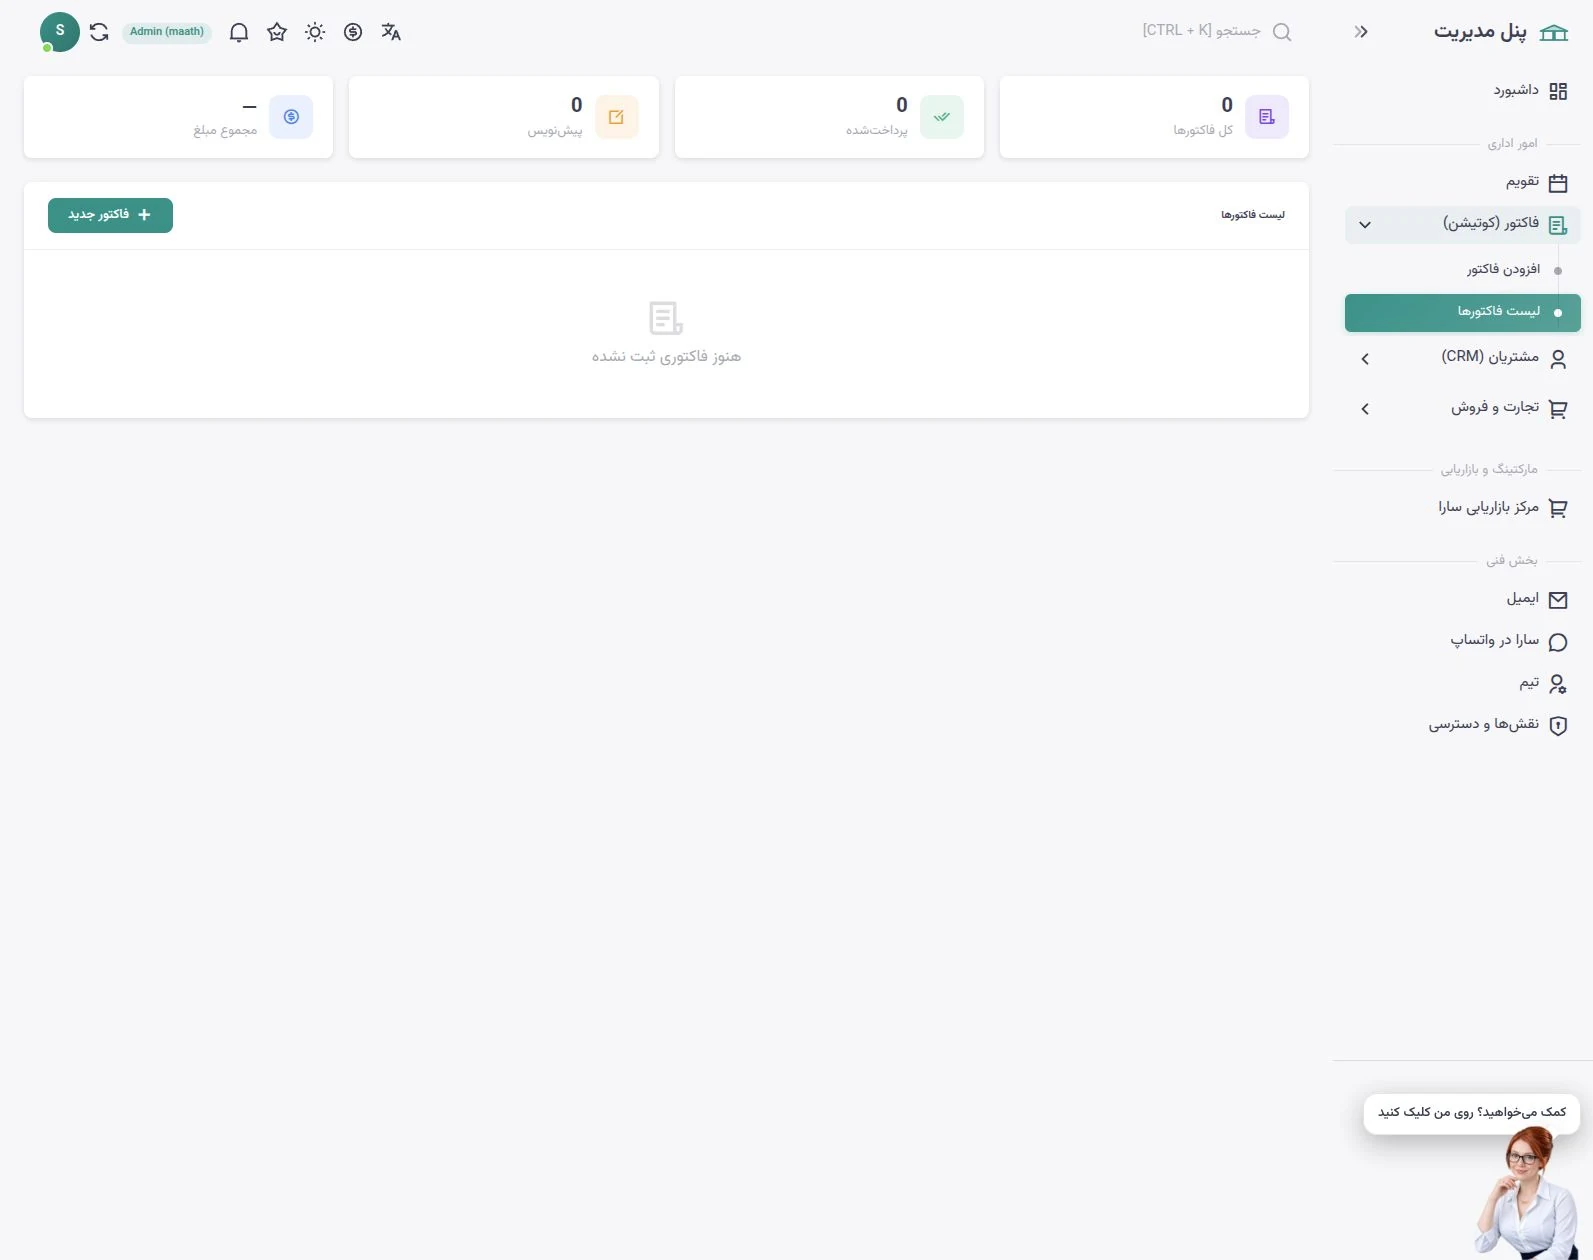1593x1260 pixels.
Task: Expand مشتریان (CRM) chevron
Action: pos(1365,359)
